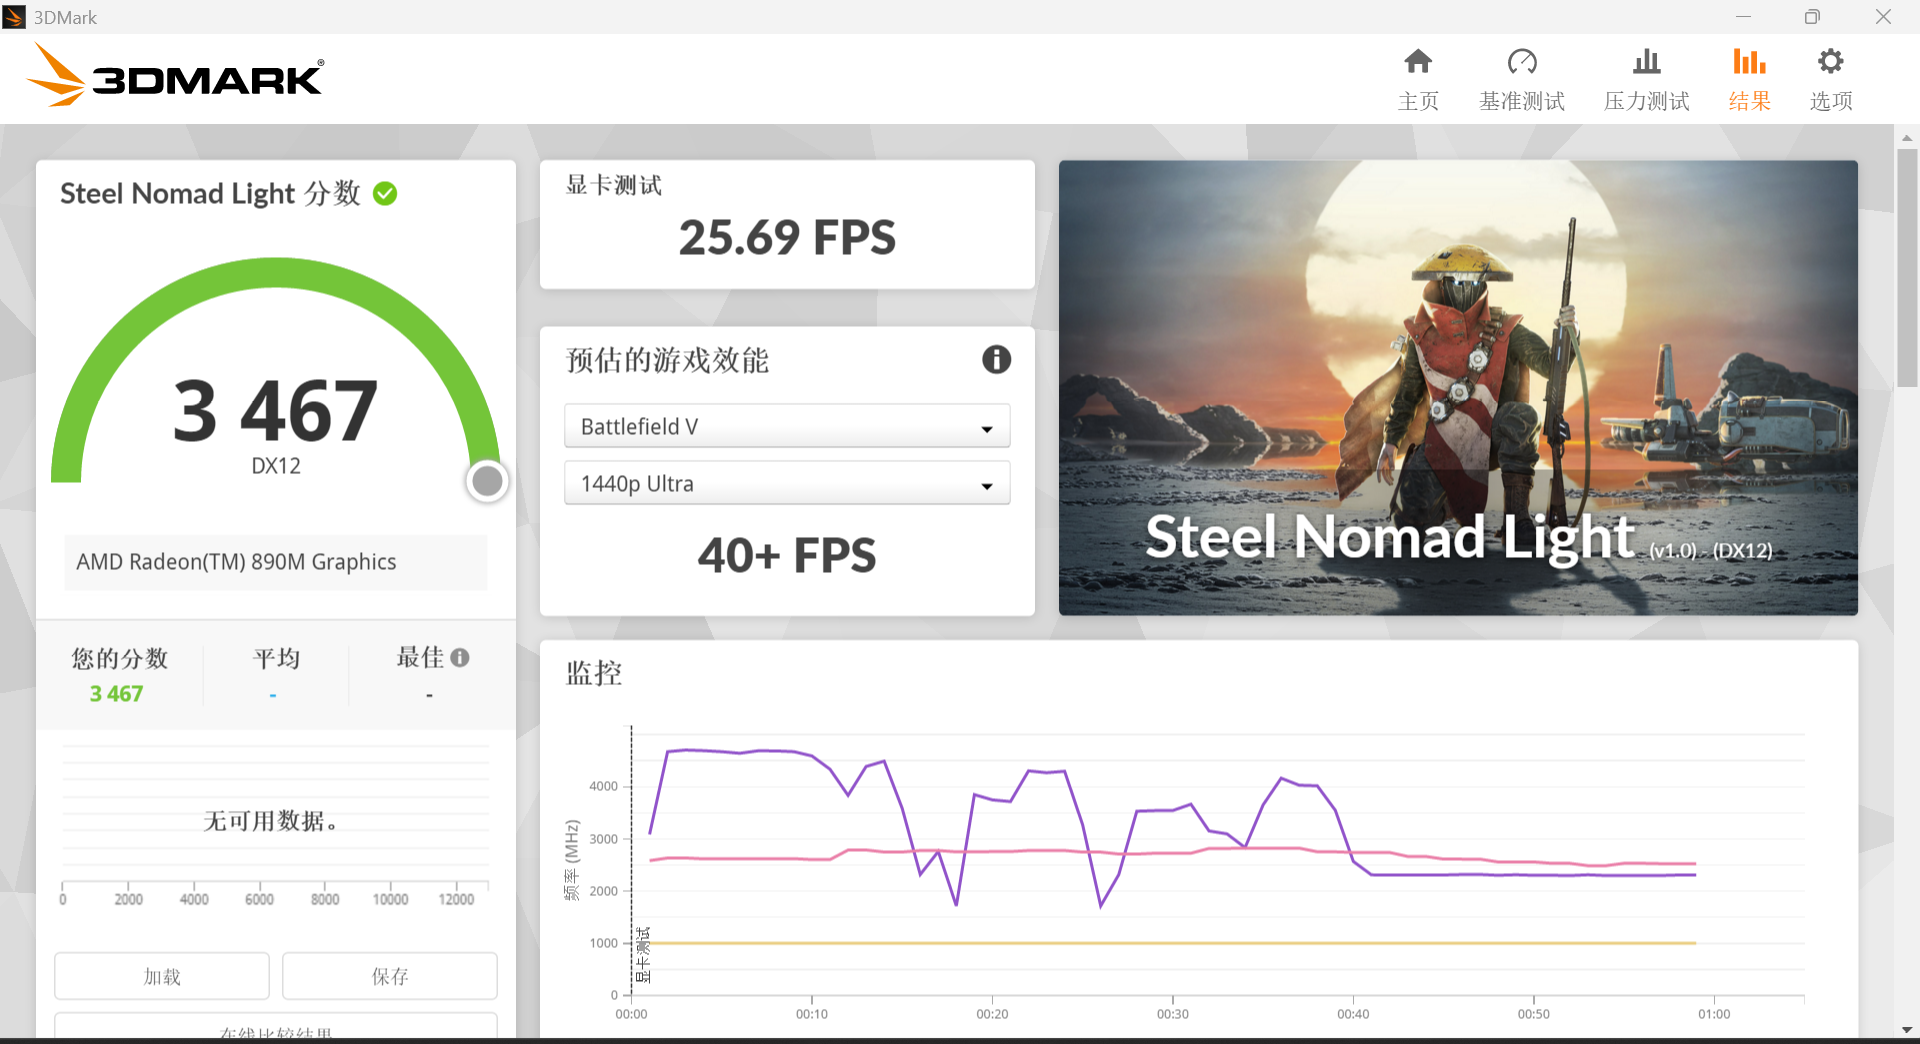Open the 压力测试 stress test section
1920x1044 pixels.
[1645, 80]
